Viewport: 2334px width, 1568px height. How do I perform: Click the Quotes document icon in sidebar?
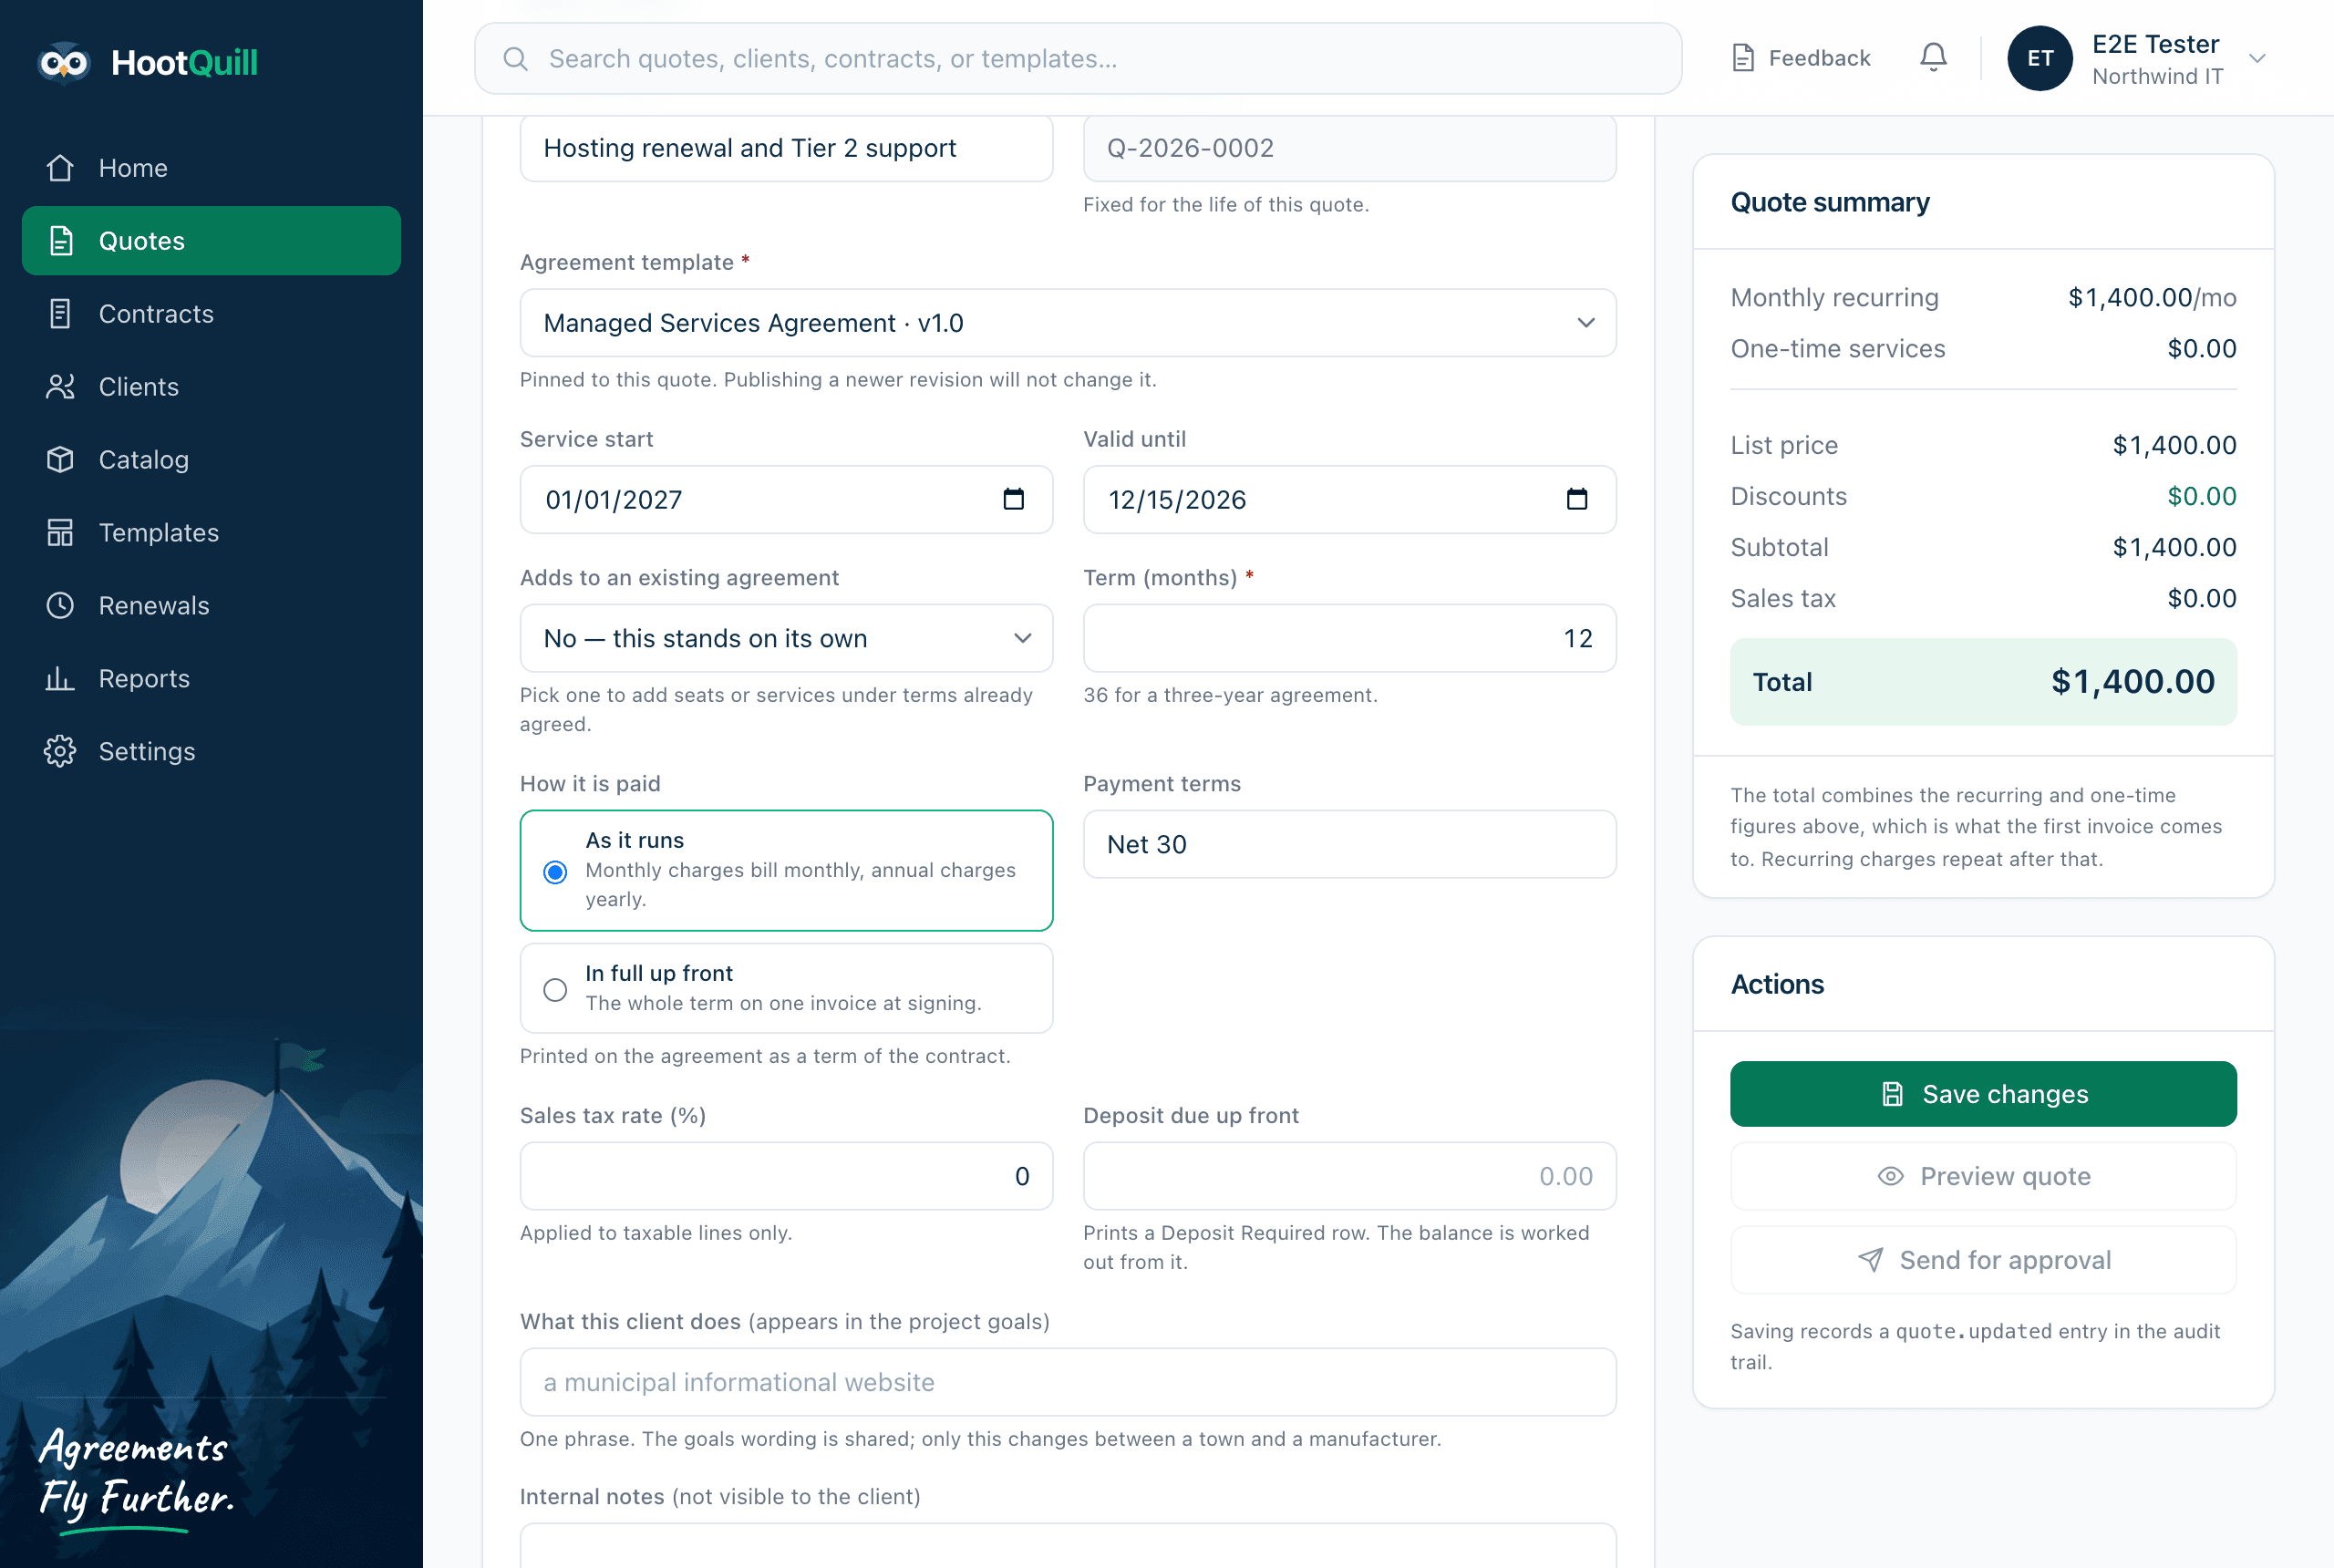[x=60, y=241]
